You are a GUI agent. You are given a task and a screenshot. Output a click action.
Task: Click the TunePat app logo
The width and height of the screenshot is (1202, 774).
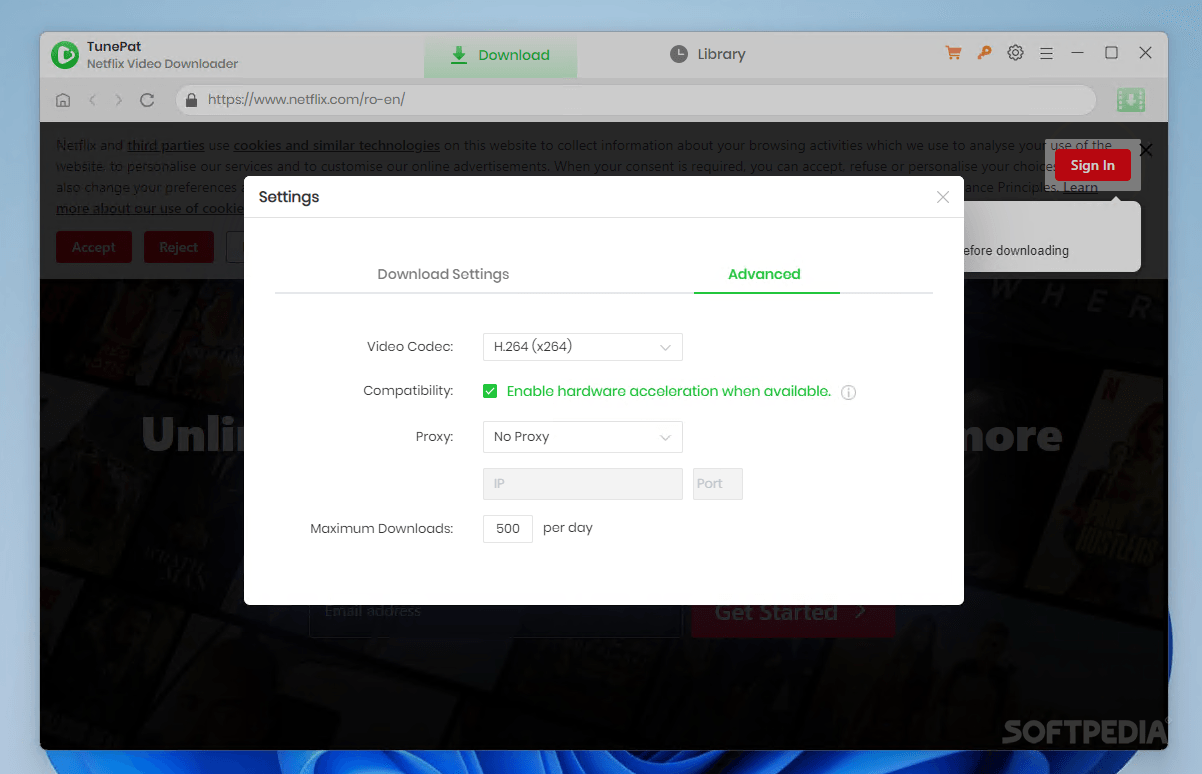tap(65, 55)
